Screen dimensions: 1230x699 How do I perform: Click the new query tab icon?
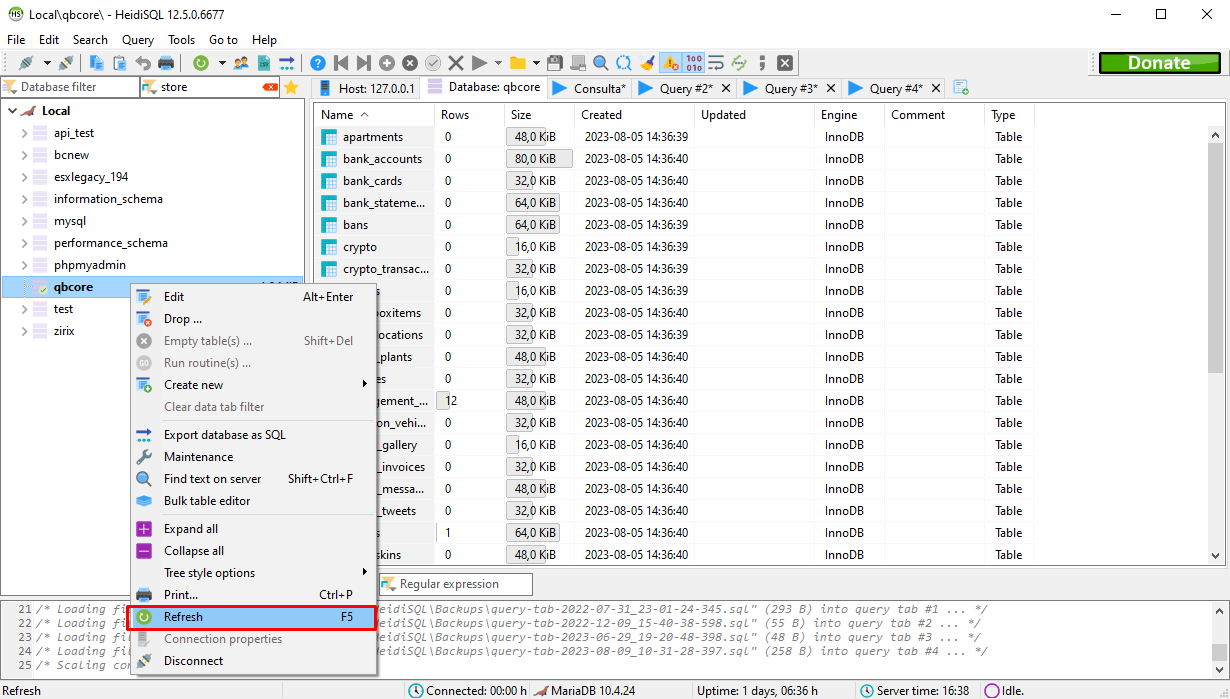click(961, 88)
